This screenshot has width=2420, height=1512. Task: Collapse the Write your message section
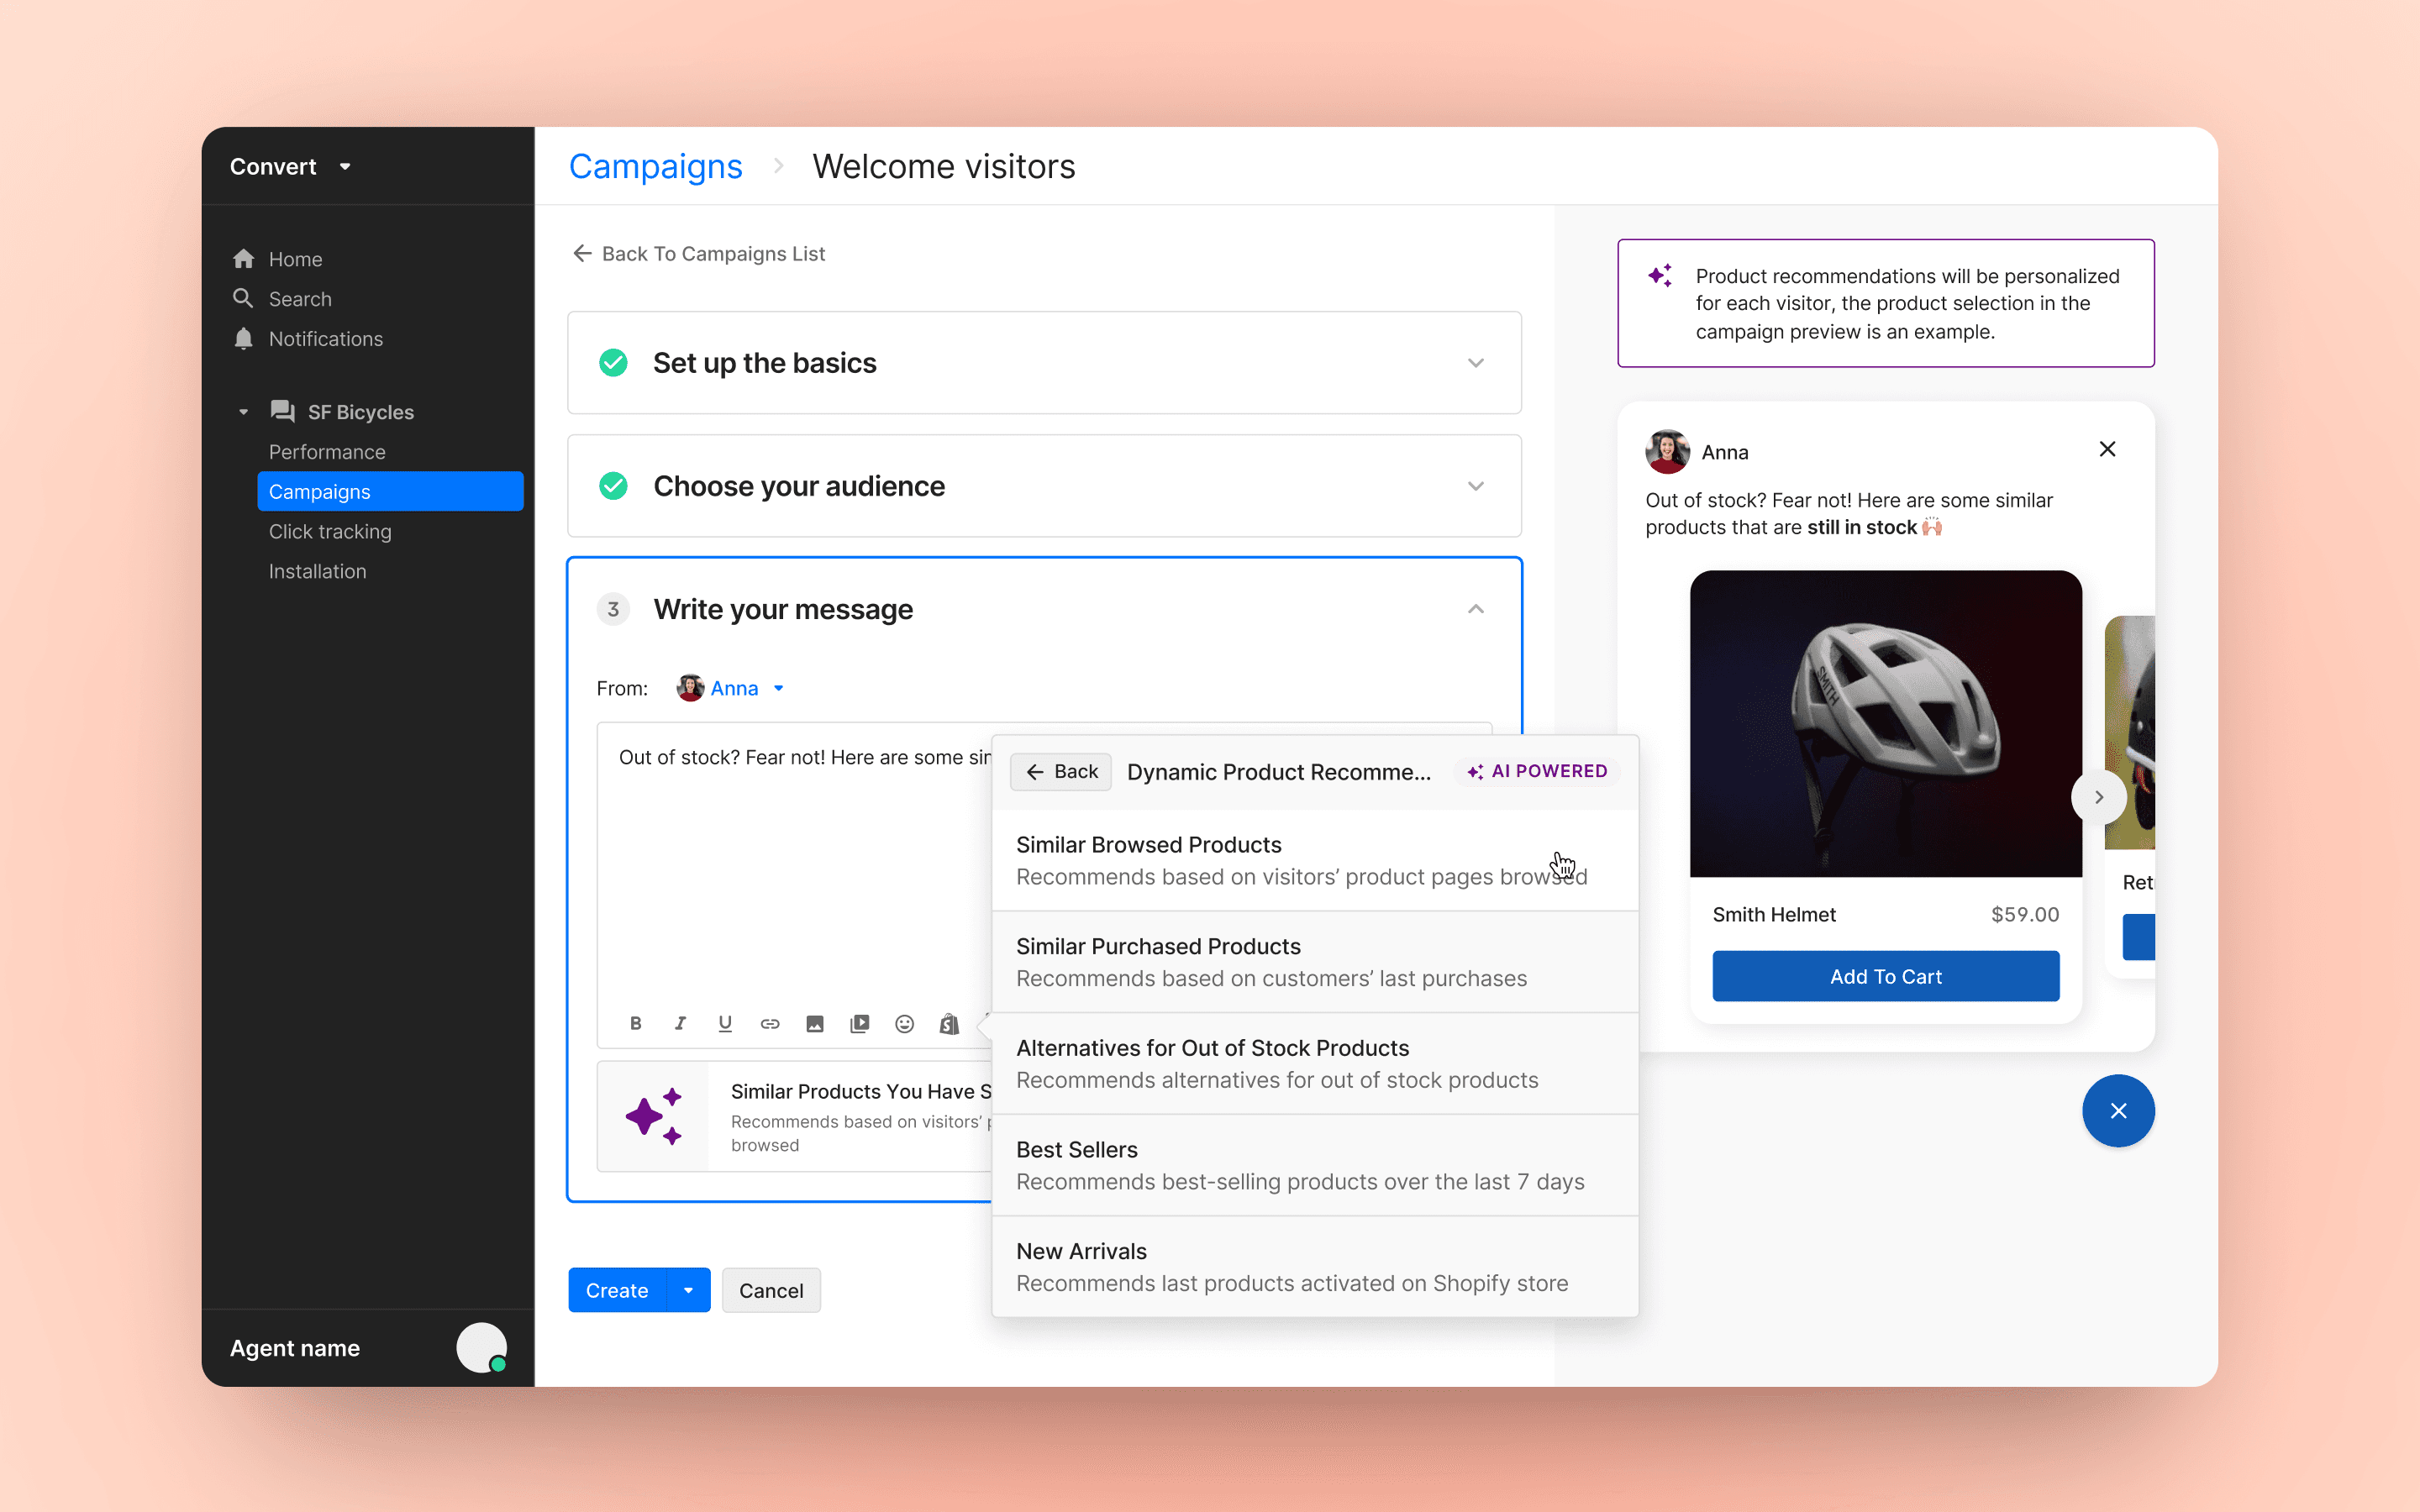click(1475, 609)
